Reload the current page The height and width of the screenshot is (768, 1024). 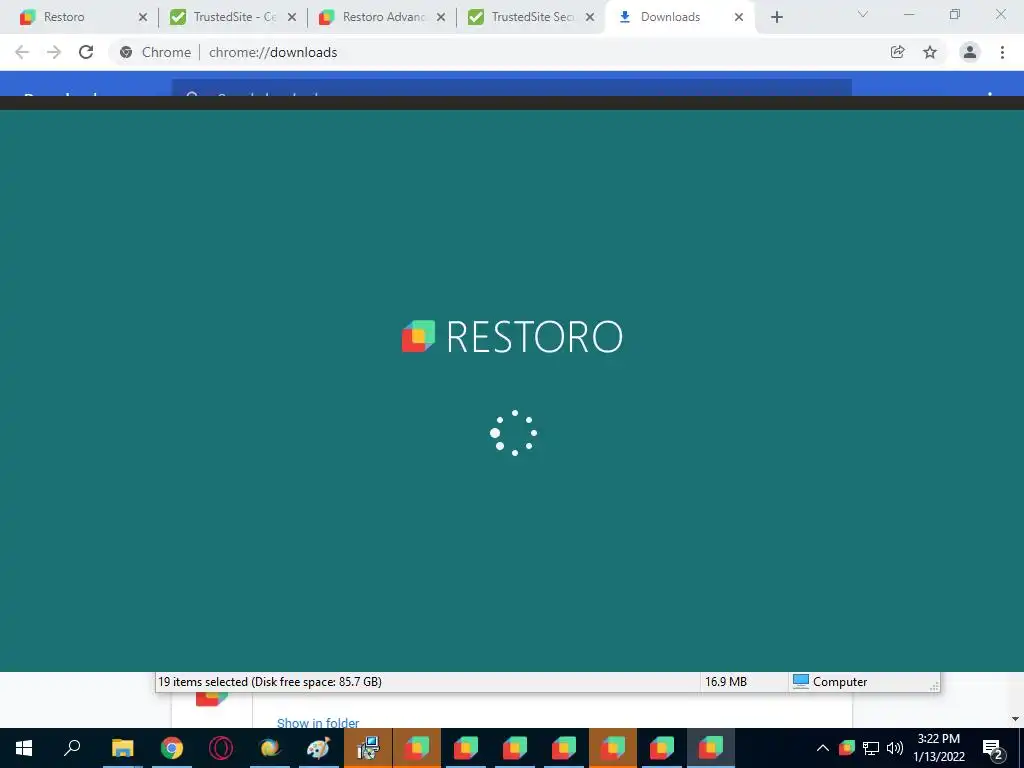86,52
